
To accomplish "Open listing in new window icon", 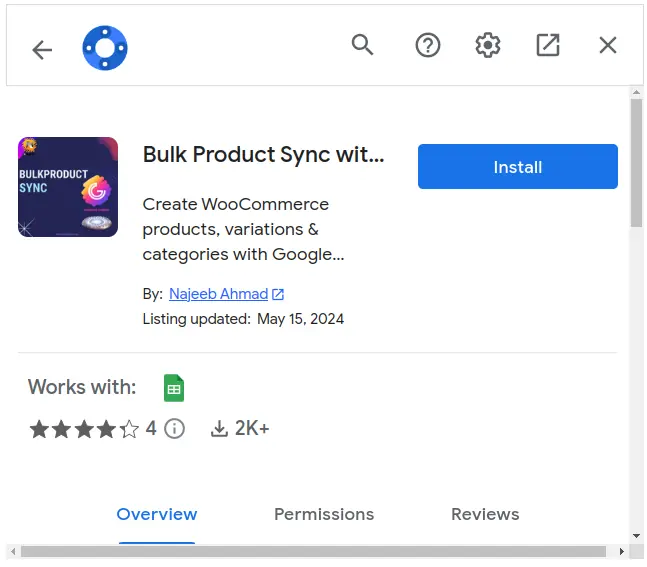I will [x=548, y=45].
